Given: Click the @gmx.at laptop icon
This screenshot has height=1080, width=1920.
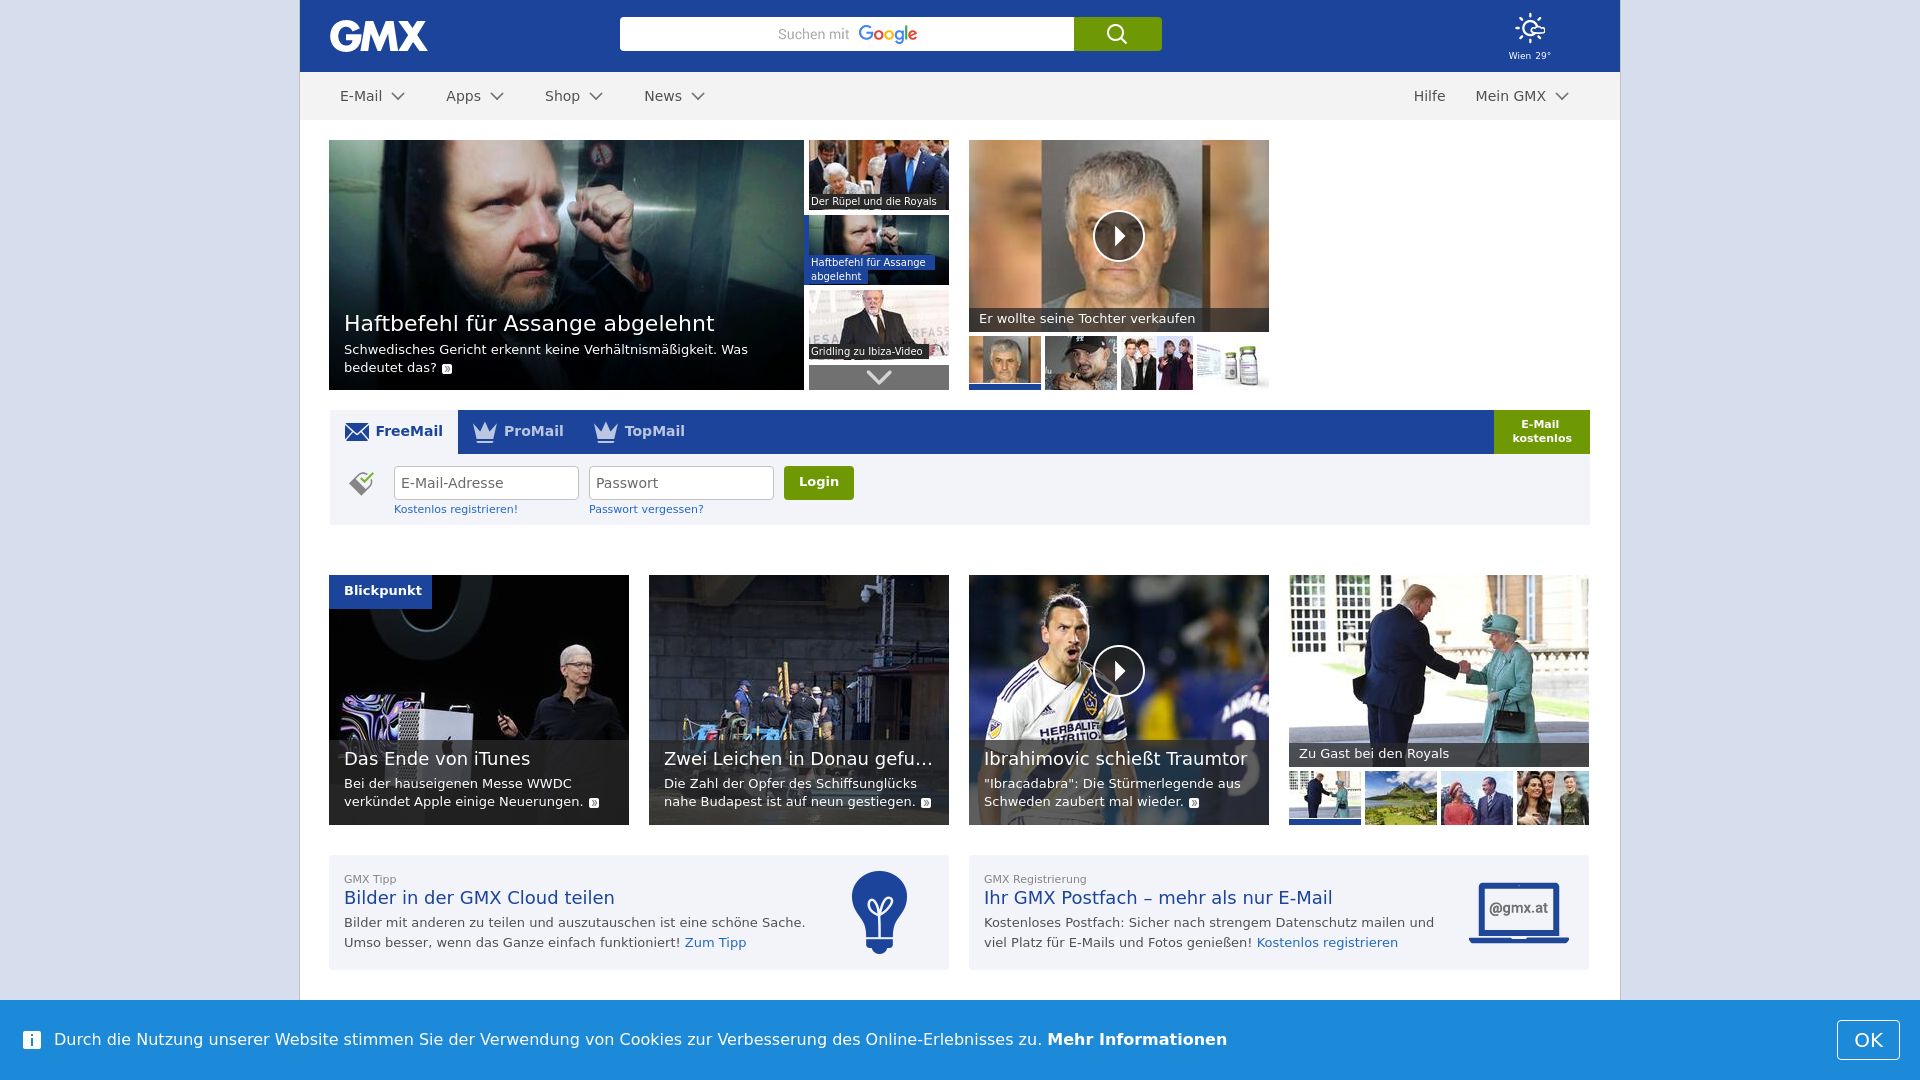Looking at the screenshot, I should click(x=1518, y=912).
